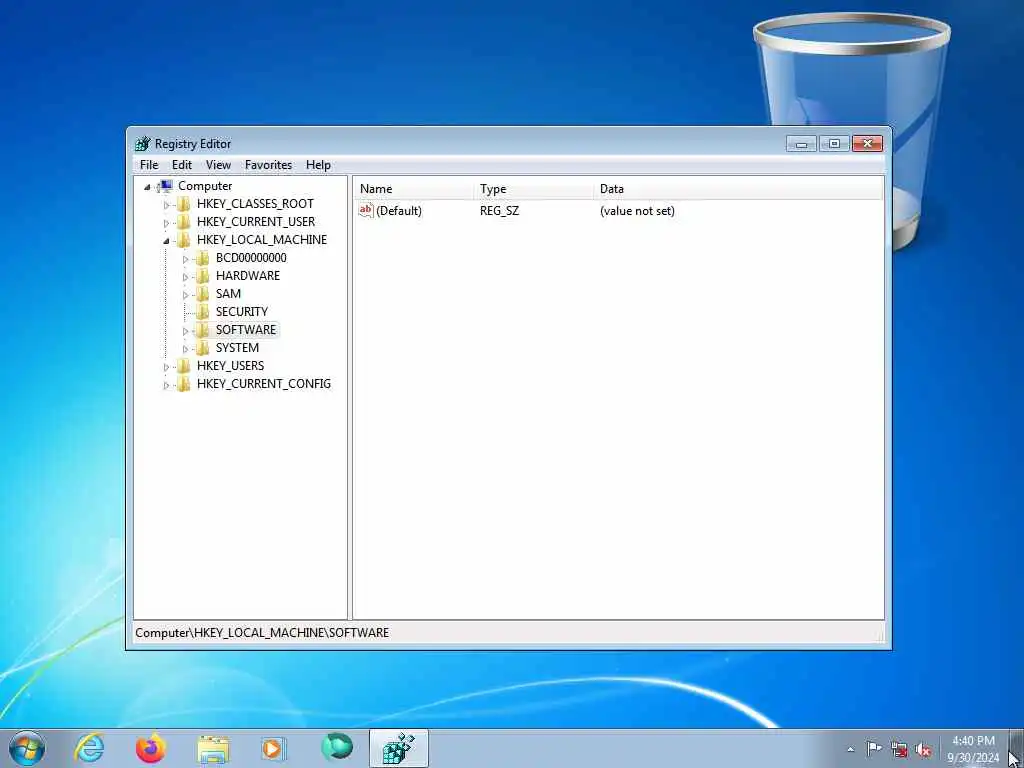This screenshot has height=768, width=1024.
Task: Open the Edit menu
Action: coord(182,165)
